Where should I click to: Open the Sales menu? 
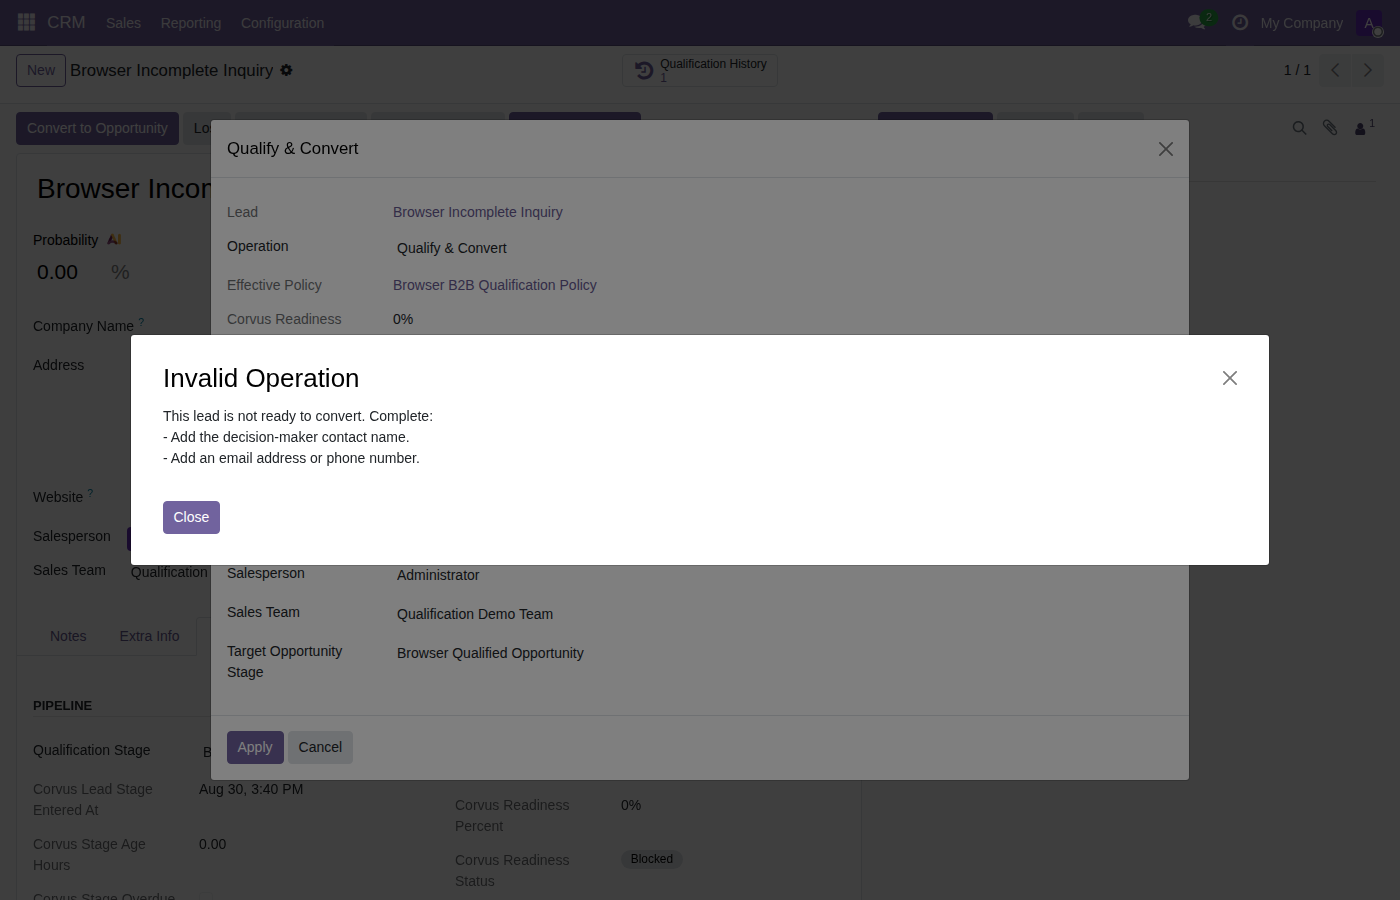click(x=123, y=23)
